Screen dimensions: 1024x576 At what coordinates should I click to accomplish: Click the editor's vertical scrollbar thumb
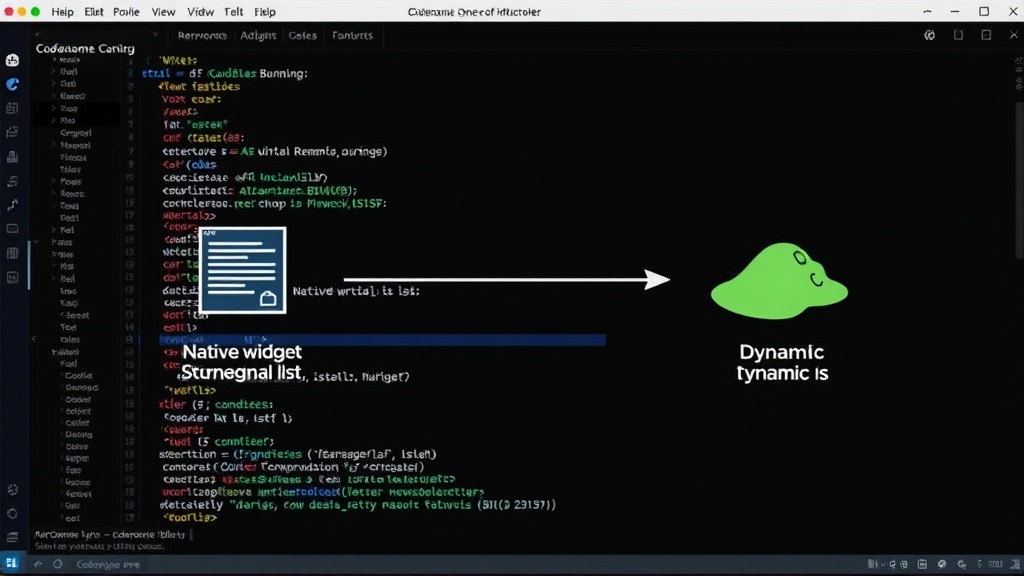pos(1019,180)
